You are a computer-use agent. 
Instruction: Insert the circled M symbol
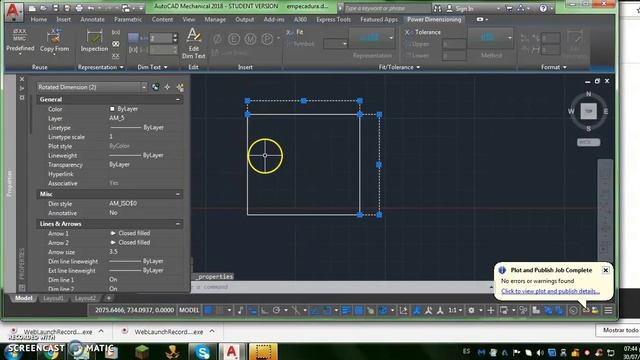tap(250, 39)
